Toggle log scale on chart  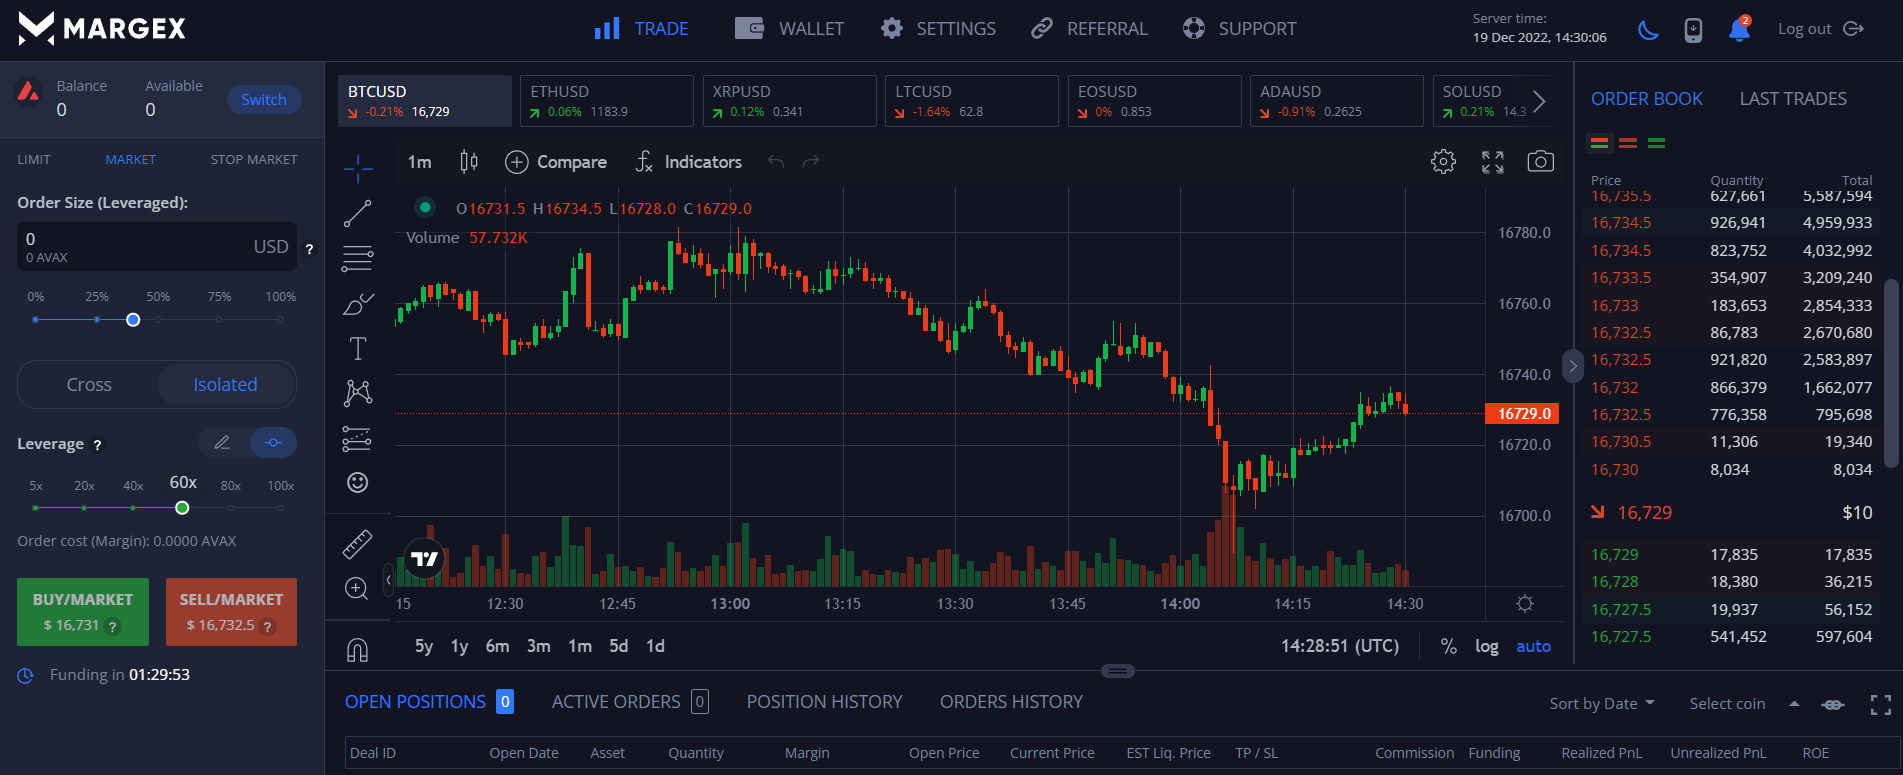click(x=1486, y=646)
